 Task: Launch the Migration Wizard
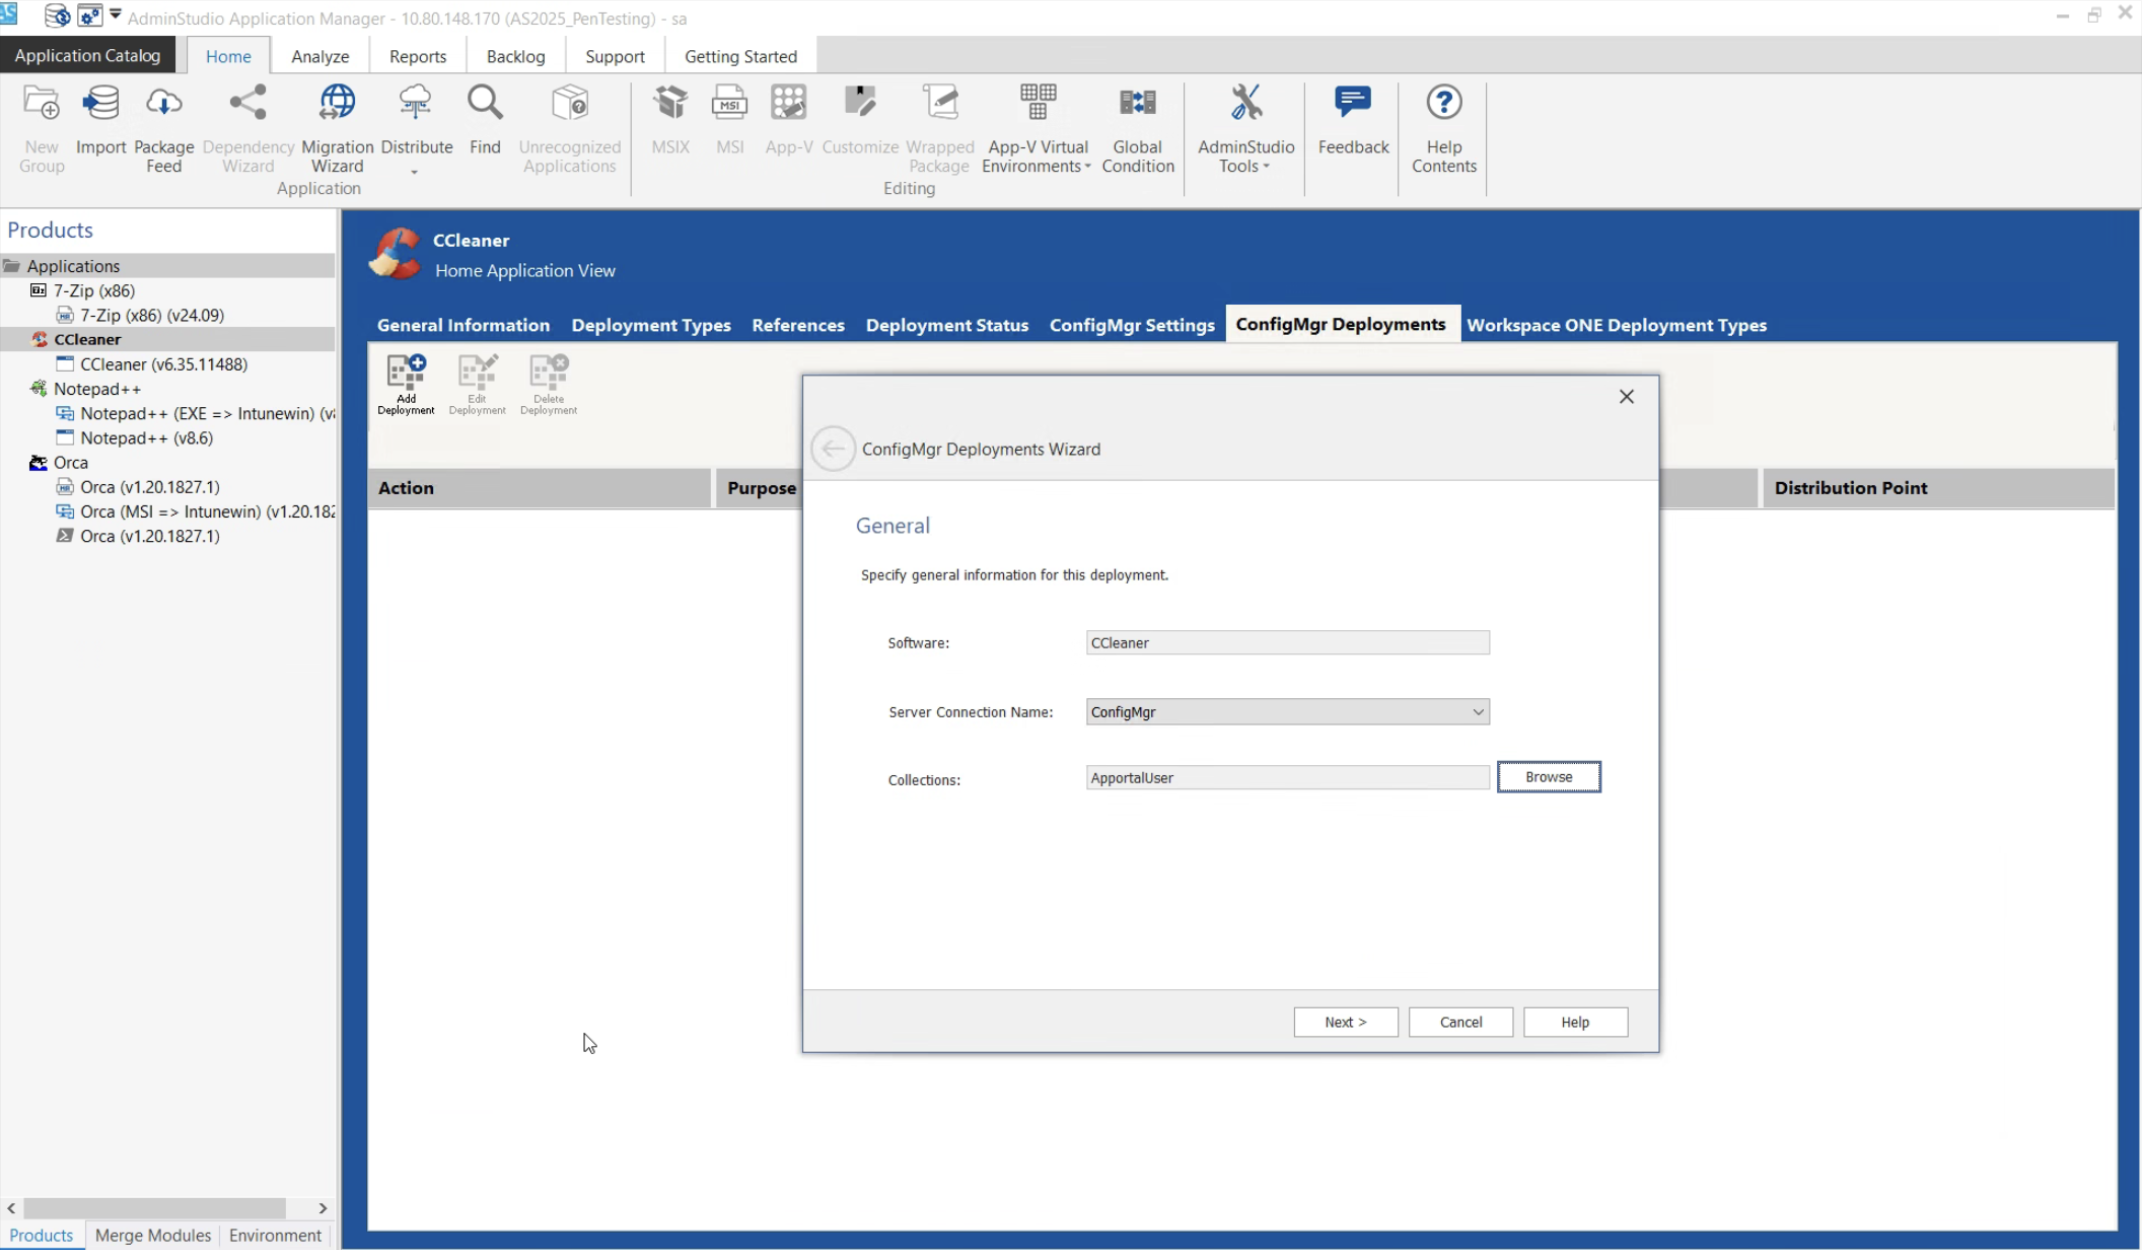tap(337, 104)
